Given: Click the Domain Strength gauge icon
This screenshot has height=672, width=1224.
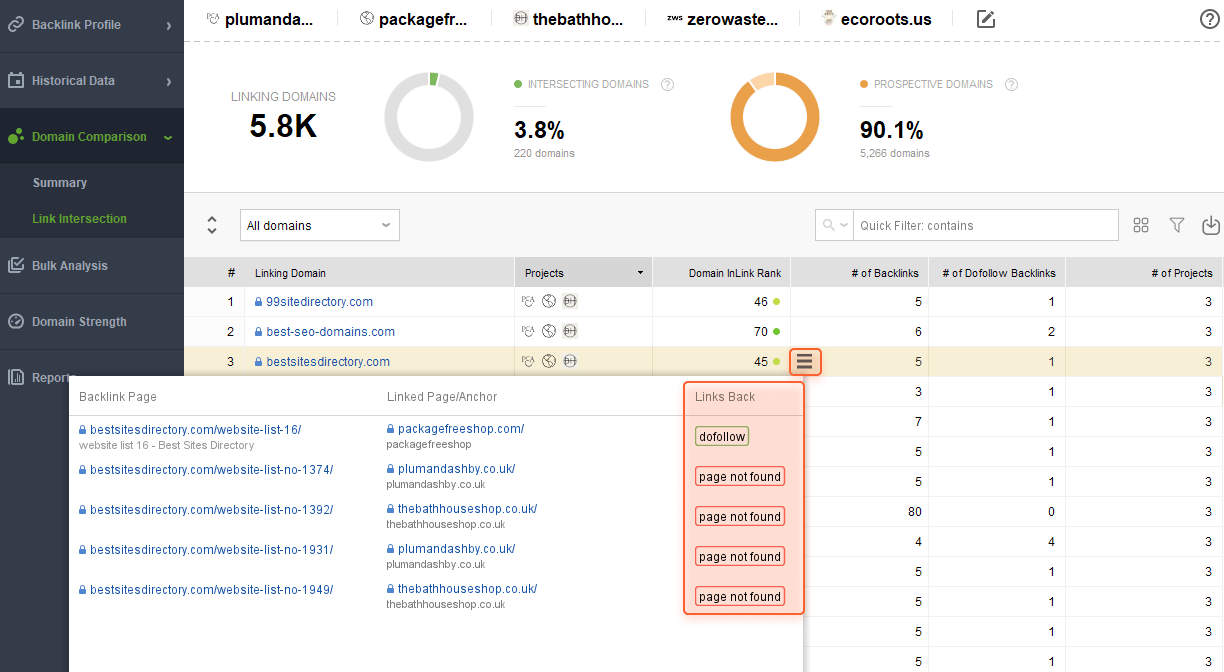Looking at the screenshot, I should [16, 322].
